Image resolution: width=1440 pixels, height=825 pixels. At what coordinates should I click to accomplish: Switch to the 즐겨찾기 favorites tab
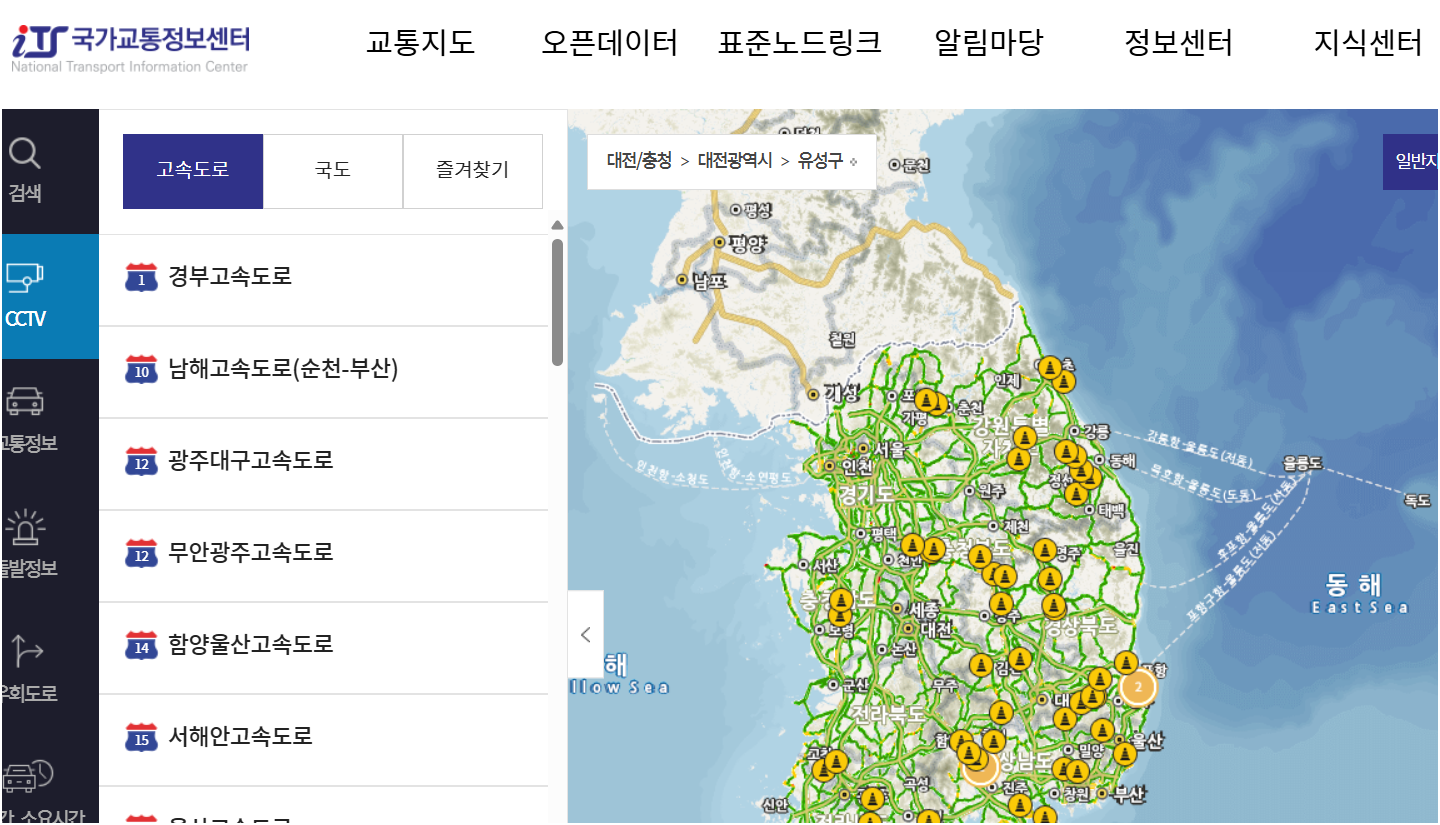pos(473,171)
